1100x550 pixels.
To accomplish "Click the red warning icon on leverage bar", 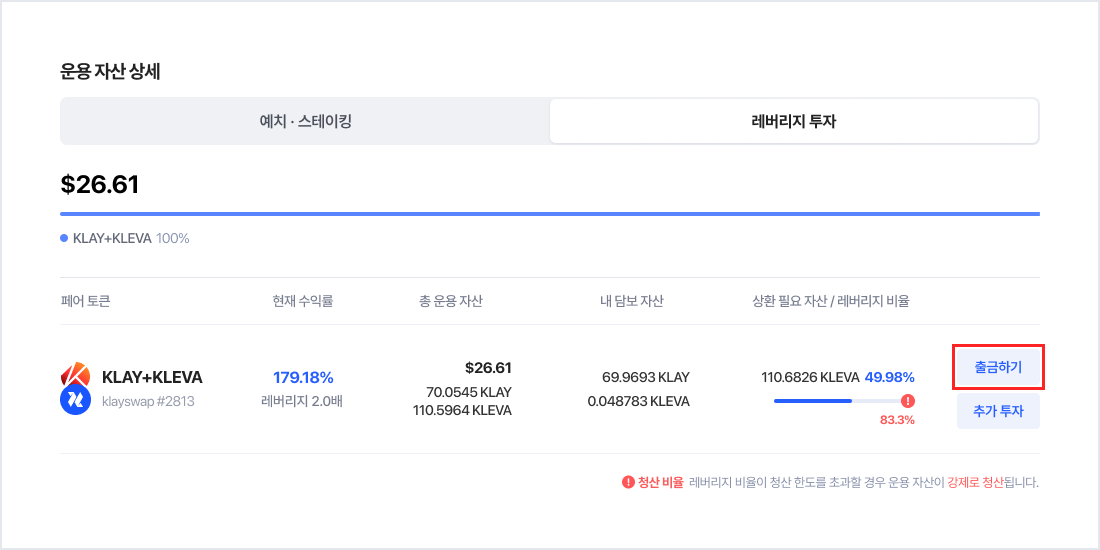I will (907, 401).
